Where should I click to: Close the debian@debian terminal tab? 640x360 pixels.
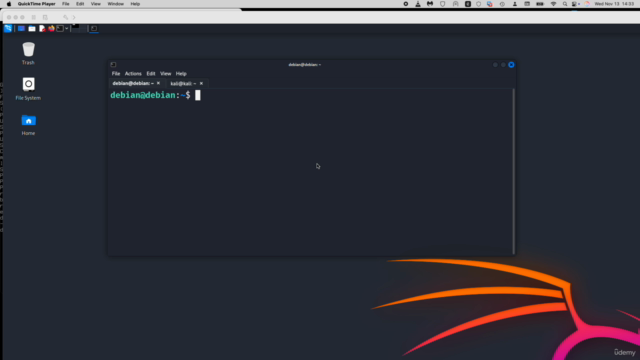click(x=158, y=83)
